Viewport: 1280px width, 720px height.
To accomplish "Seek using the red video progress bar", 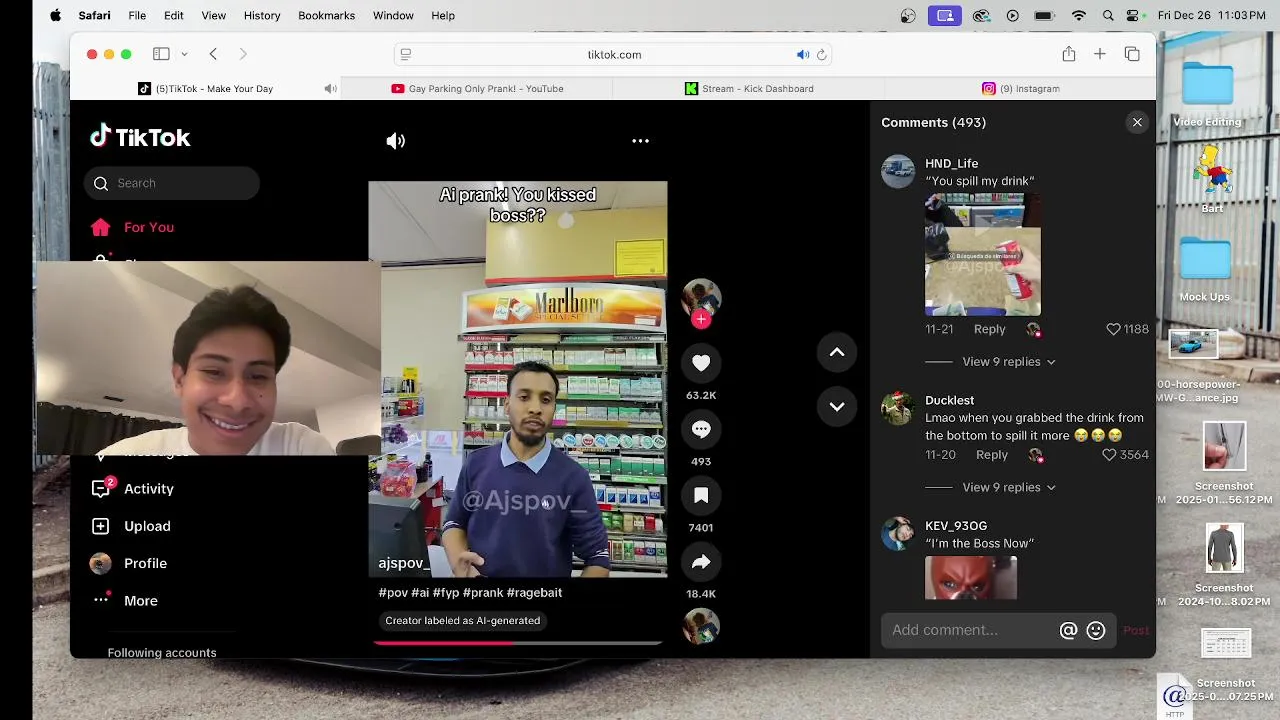I will coord(517,643).
